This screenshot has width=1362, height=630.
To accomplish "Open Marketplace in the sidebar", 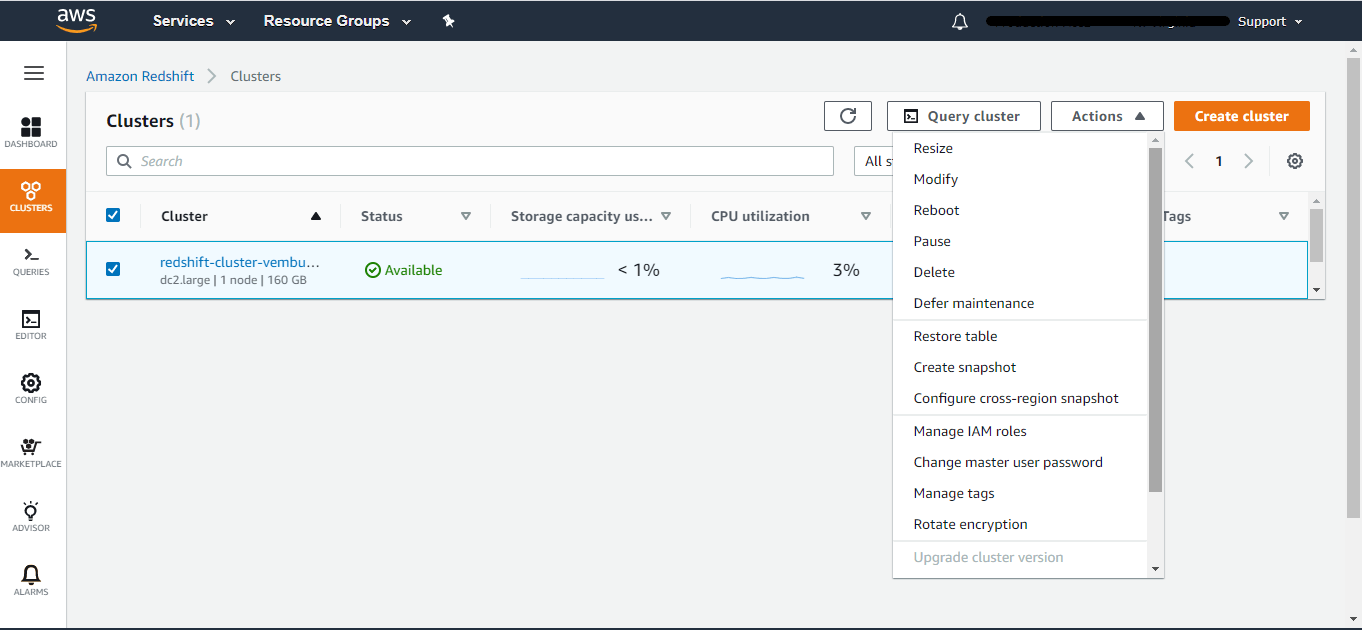I will tap(31, 454).
